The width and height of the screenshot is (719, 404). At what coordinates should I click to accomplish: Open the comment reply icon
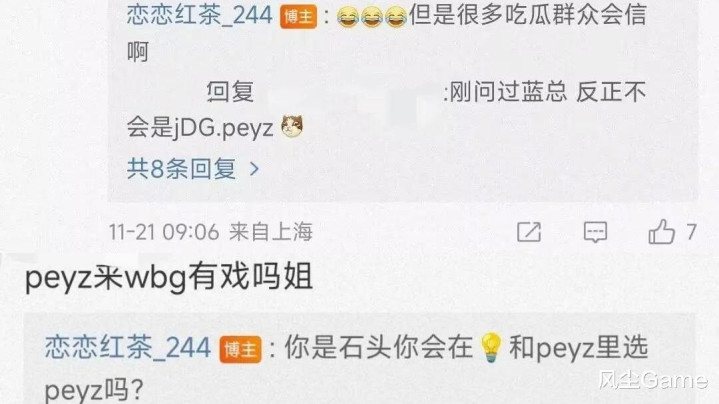click(x=595, y=232)
